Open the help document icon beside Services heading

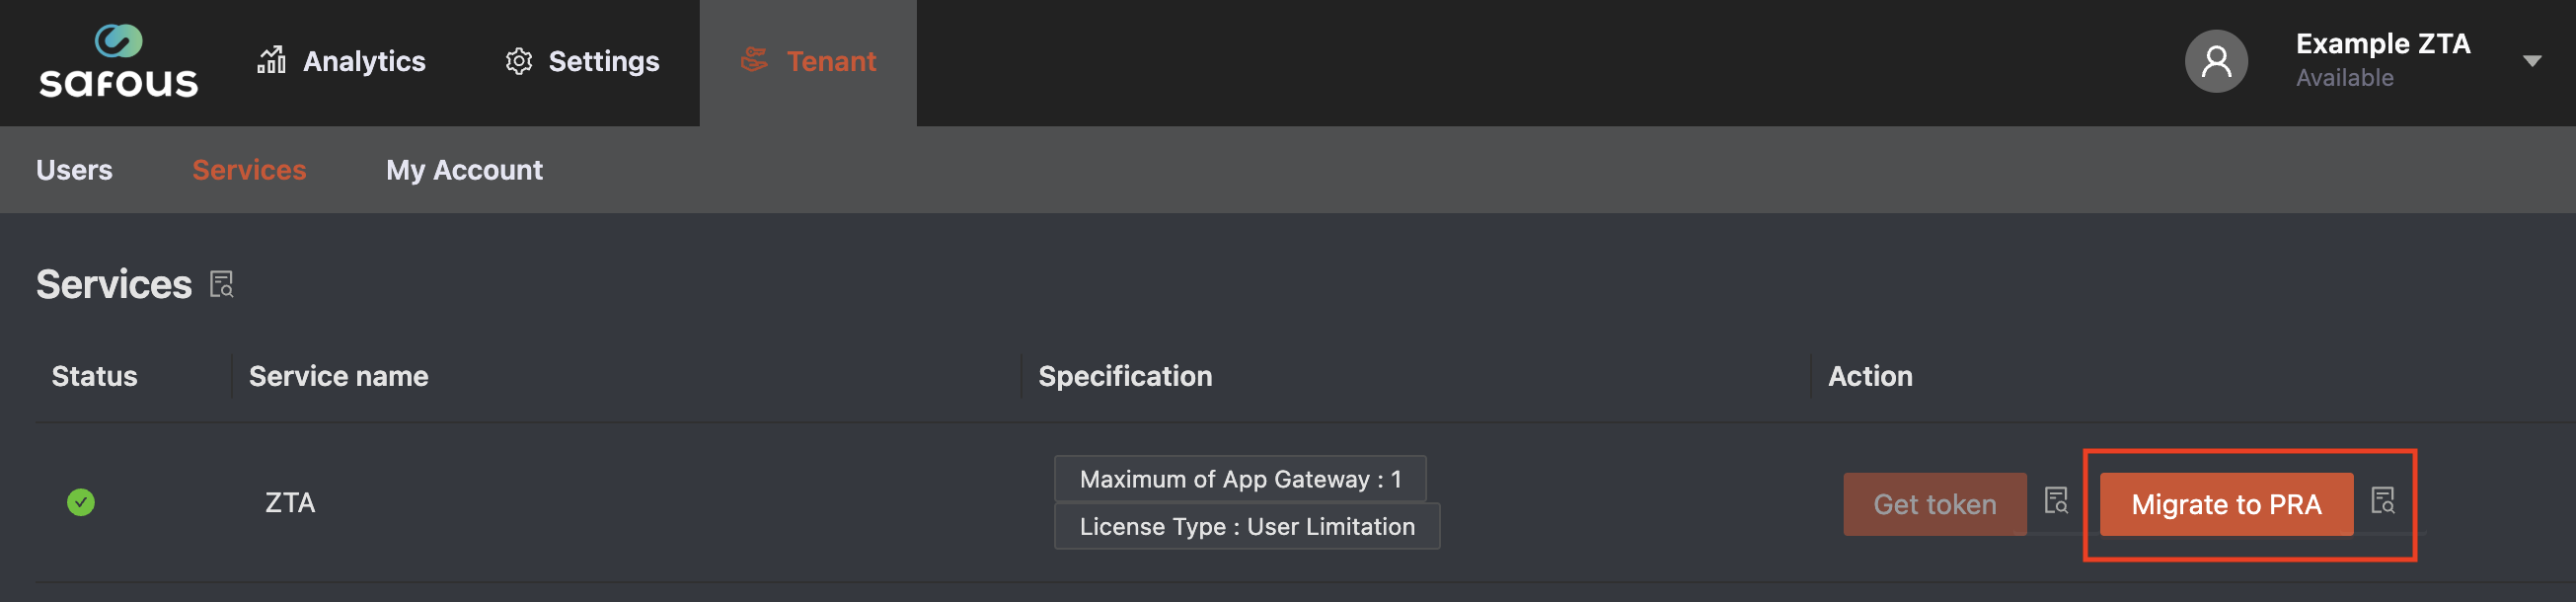click(222, 285)
